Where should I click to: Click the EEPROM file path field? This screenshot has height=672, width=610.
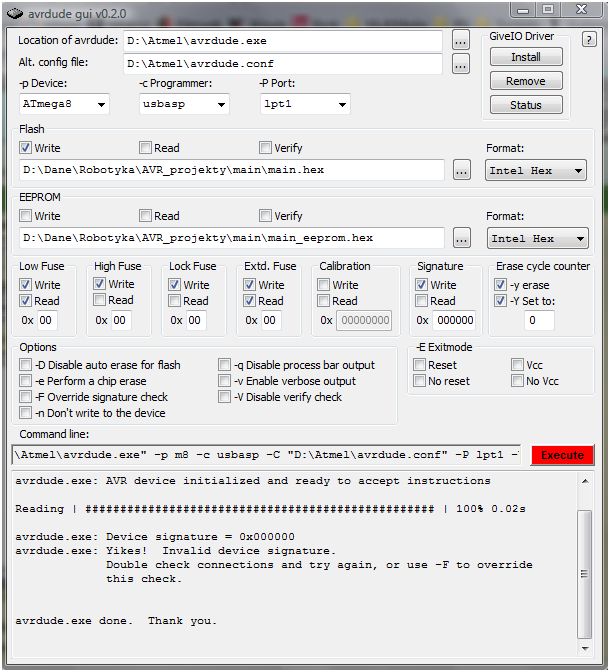pyautogui.click(x=232, y=238)
